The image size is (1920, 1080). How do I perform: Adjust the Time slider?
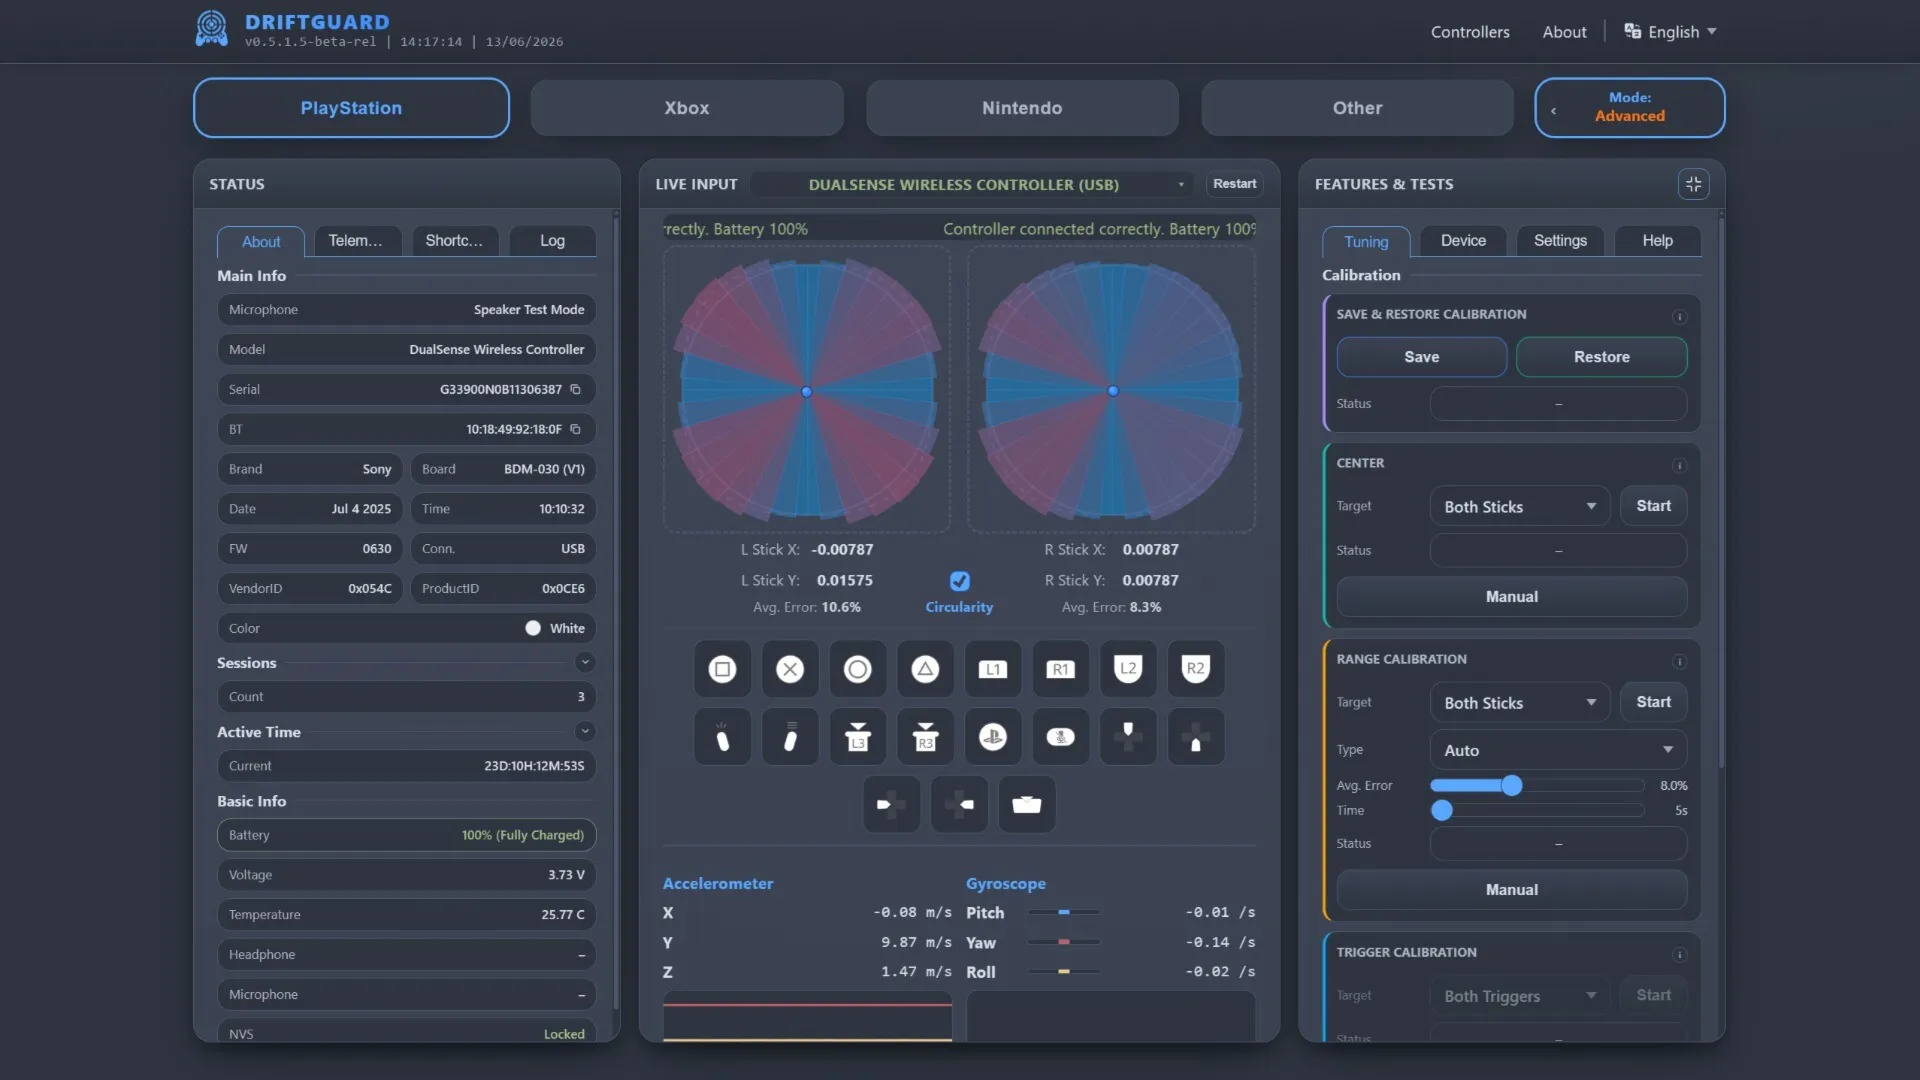tap(1442, 811)
